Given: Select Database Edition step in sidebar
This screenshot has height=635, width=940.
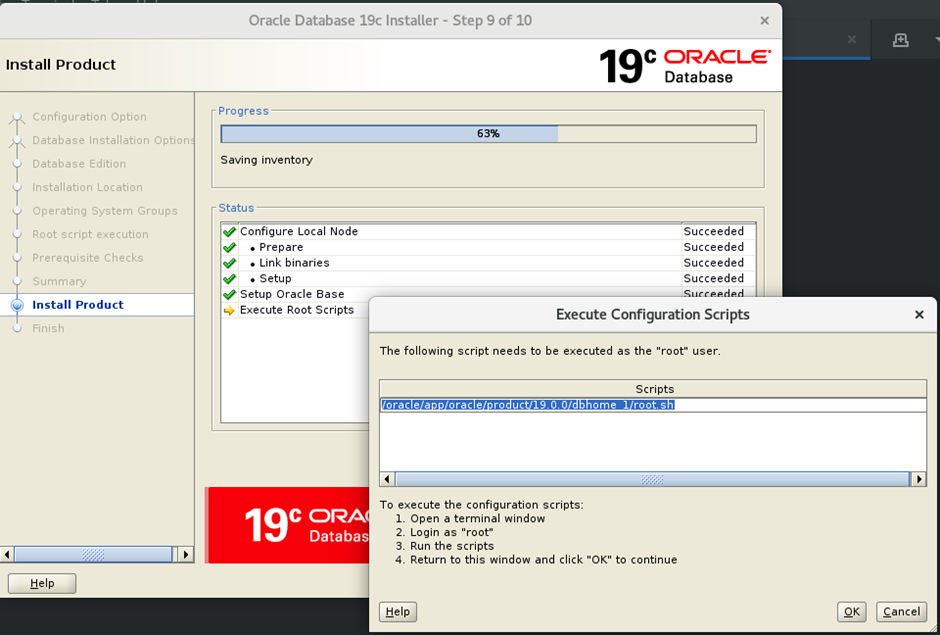Looking at the screenshot, I should pos(79,164).
